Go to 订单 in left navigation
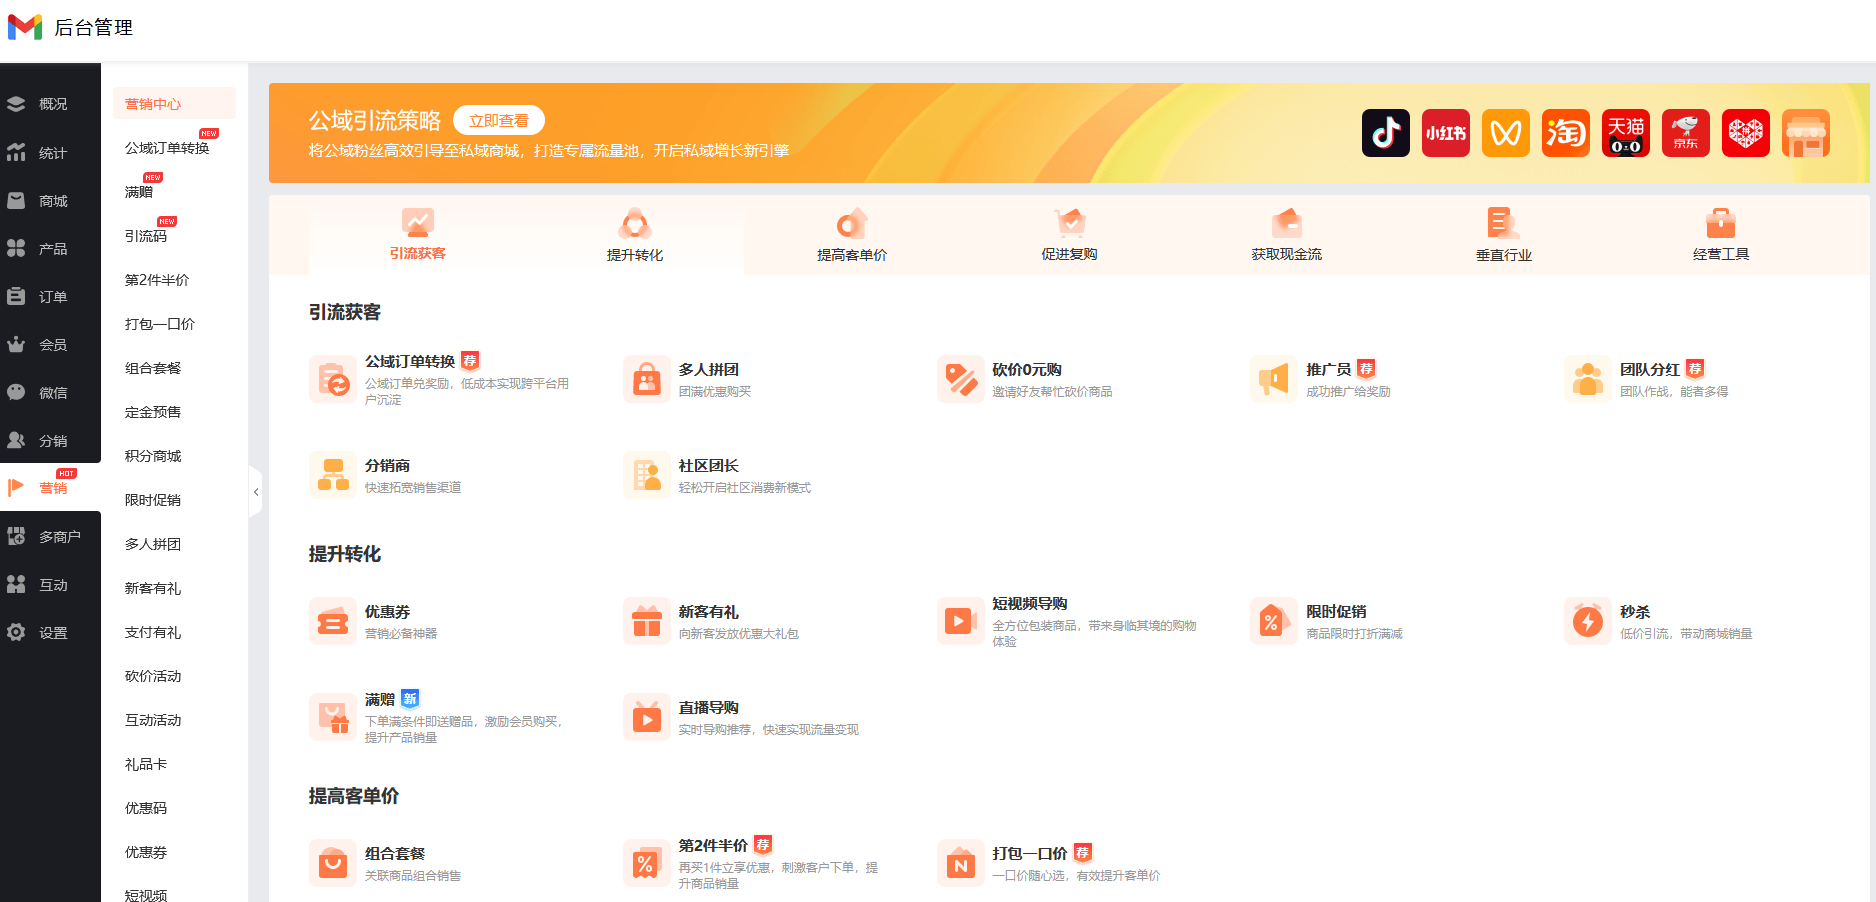This screenshot has height=902, width=1876. (x=52, y=297)
